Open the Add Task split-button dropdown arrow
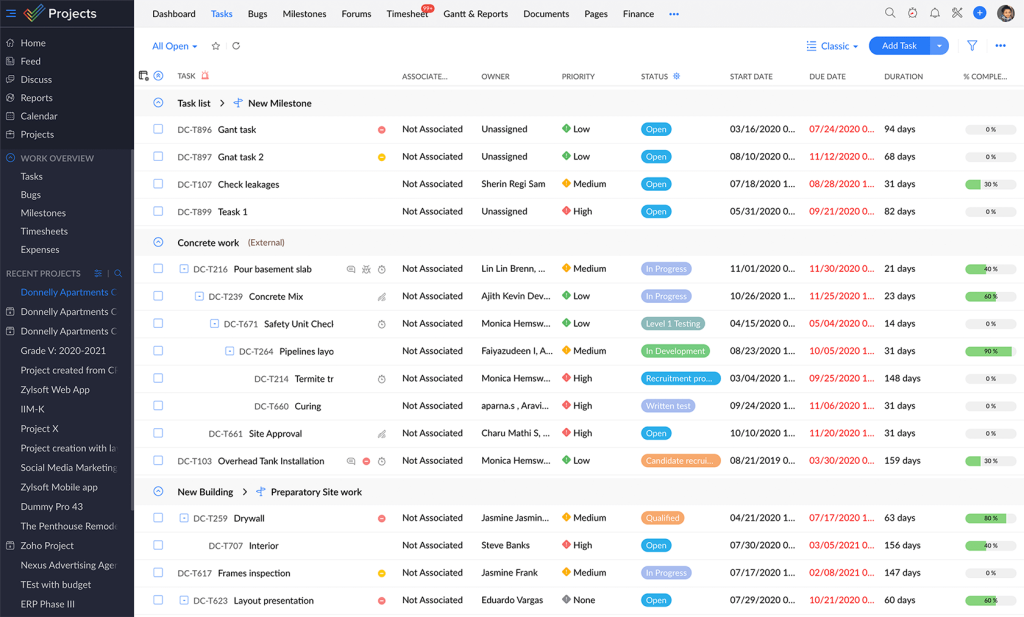Screen dimensions: 1024x617 938,46
